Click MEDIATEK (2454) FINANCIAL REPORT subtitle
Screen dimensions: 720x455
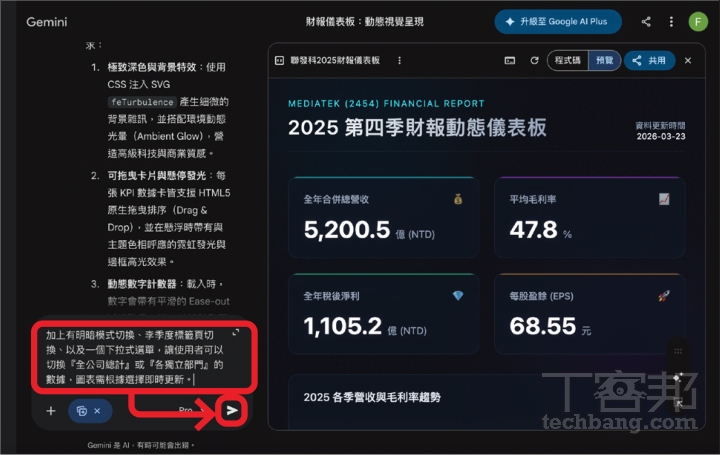(386, 104)
